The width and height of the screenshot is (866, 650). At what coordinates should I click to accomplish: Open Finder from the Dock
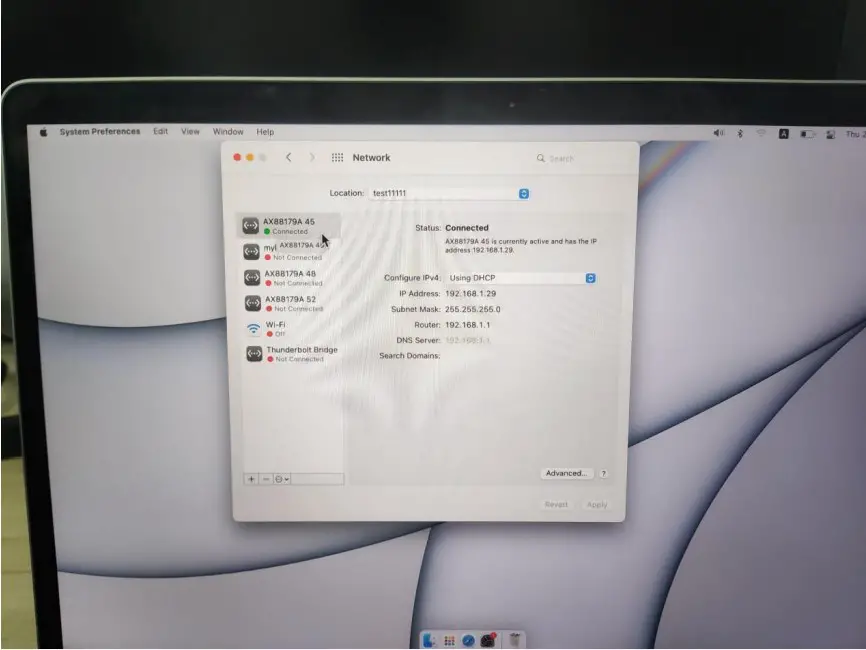click(429, 640)
